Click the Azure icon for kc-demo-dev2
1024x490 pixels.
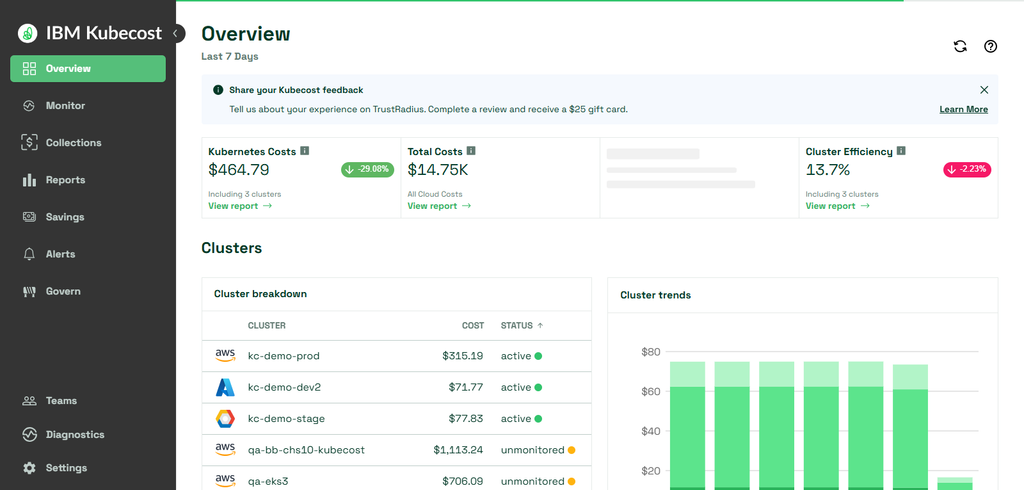(225, 387)
